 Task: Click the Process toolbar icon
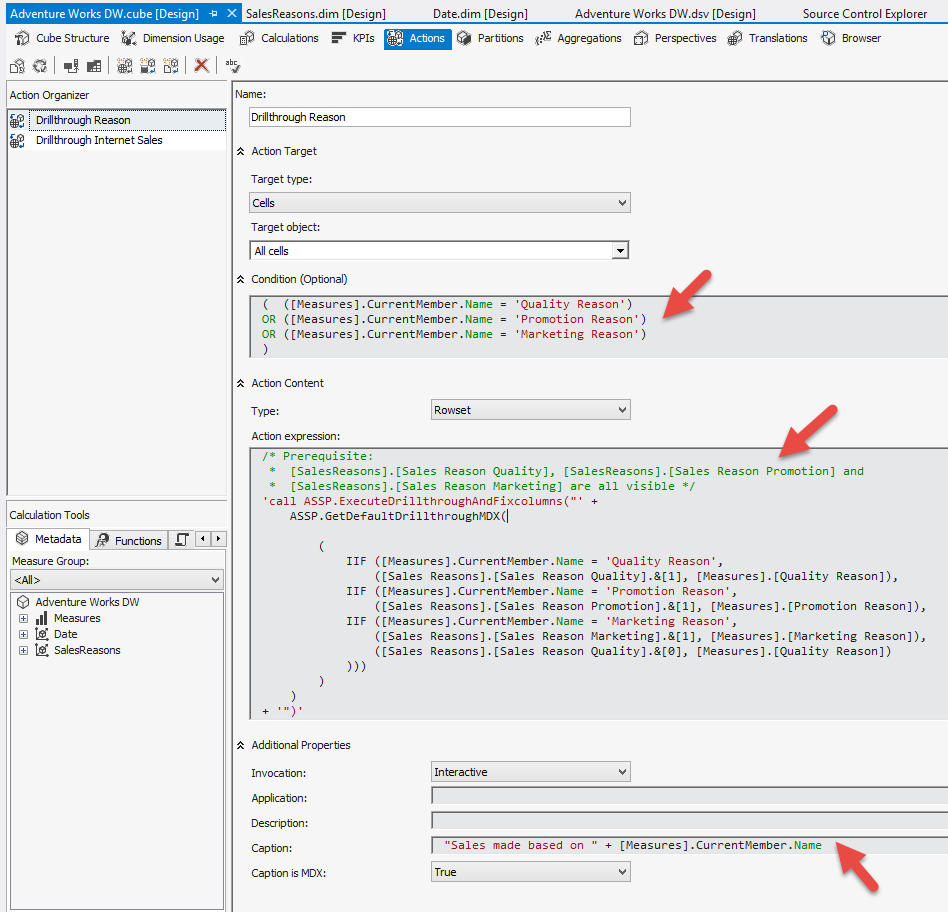(x=18, y=66)
